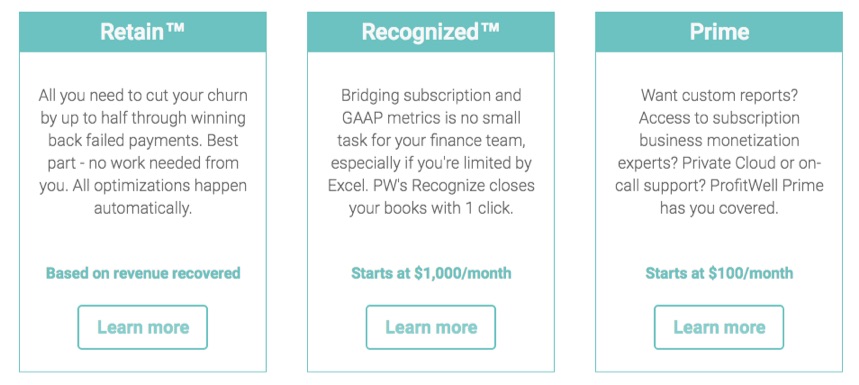Click 'Bridging subscription and' line

pyautogui.click(x=431, y=95)
